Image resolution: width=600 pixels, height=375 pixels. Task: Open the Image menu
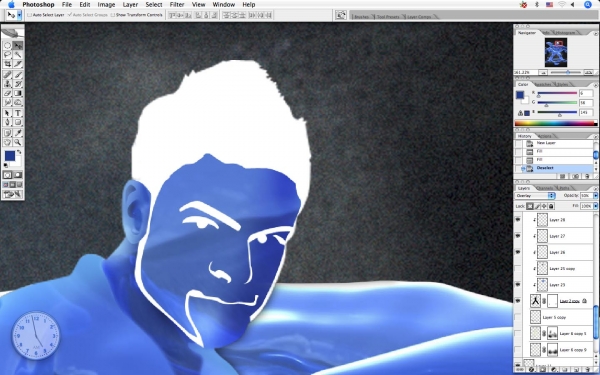[106, 5]
